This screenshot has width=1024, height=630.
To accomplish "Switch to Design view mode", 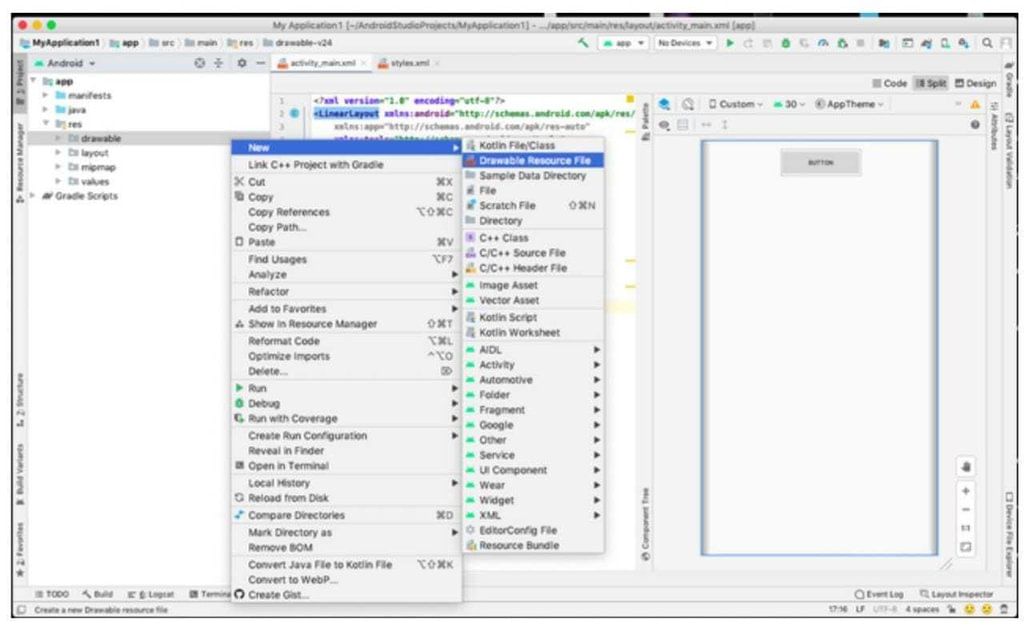I will pos(975,83).
